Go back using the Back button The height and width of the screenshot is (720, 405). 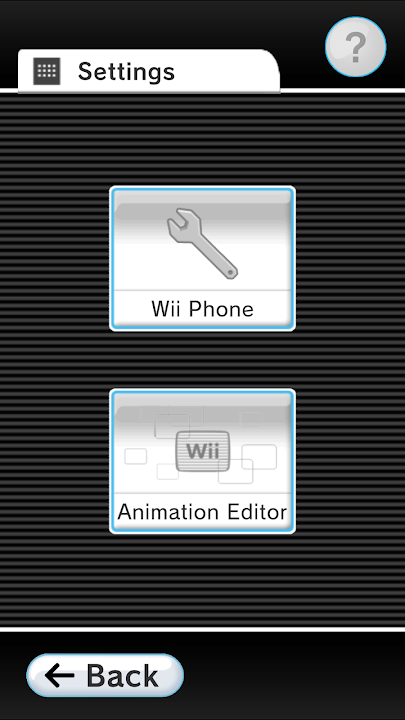[x=105, y=675]
